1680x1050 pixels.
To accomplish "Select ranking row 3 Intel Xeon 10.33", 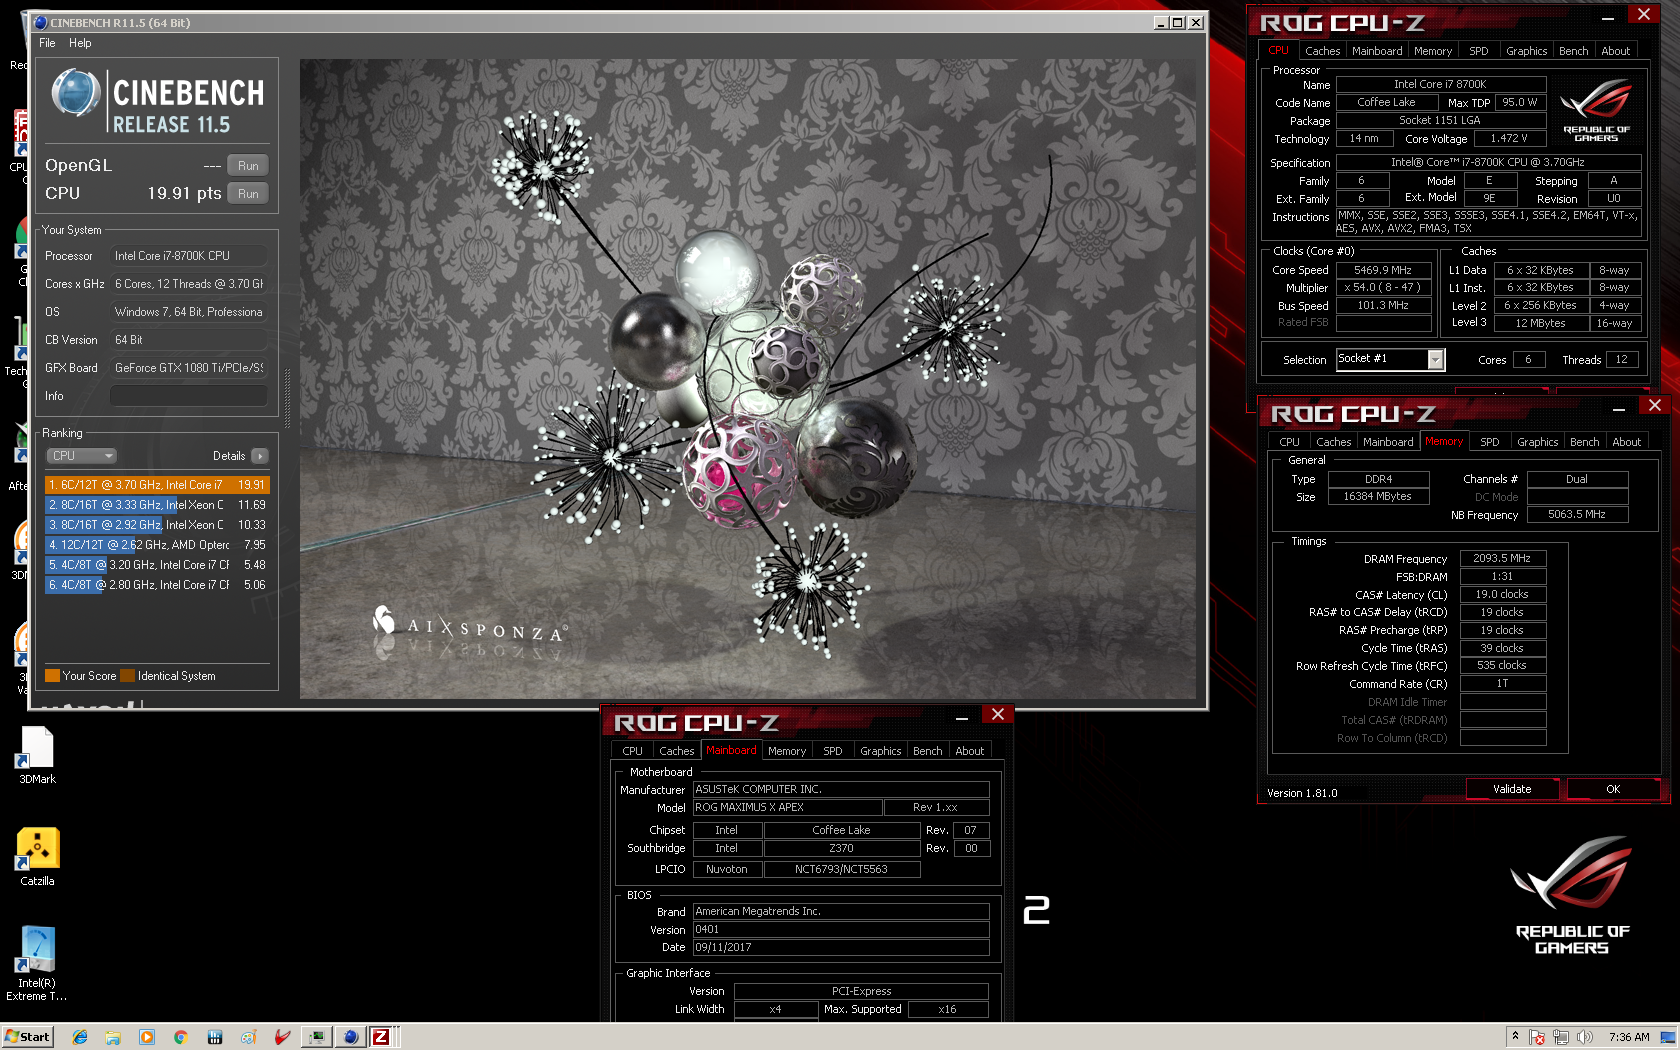I will click(x=157, y=525).
